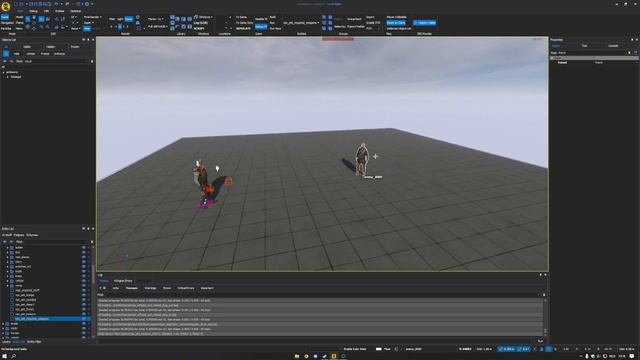The height and width of the screenshot is (360, 640).
Task: Collapse the Entity section in Properties
Action: [x=552, y=58]
